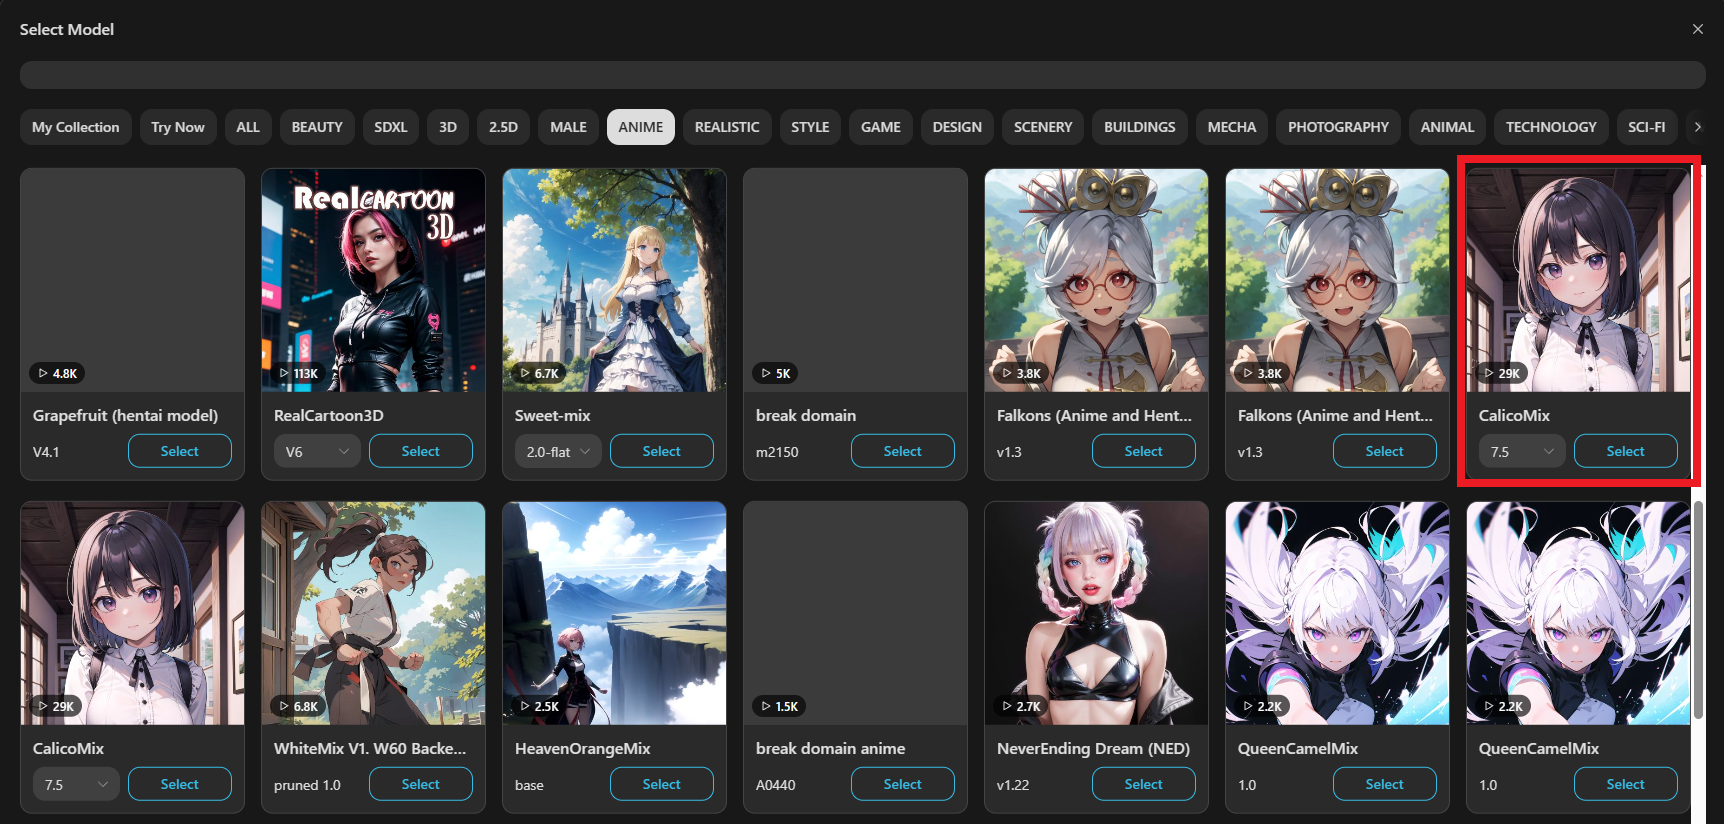Click the 5K runs badge on break domain
Image resolution: width=1724 pixels, height=824 pixels.
click(x=776, y=373)
